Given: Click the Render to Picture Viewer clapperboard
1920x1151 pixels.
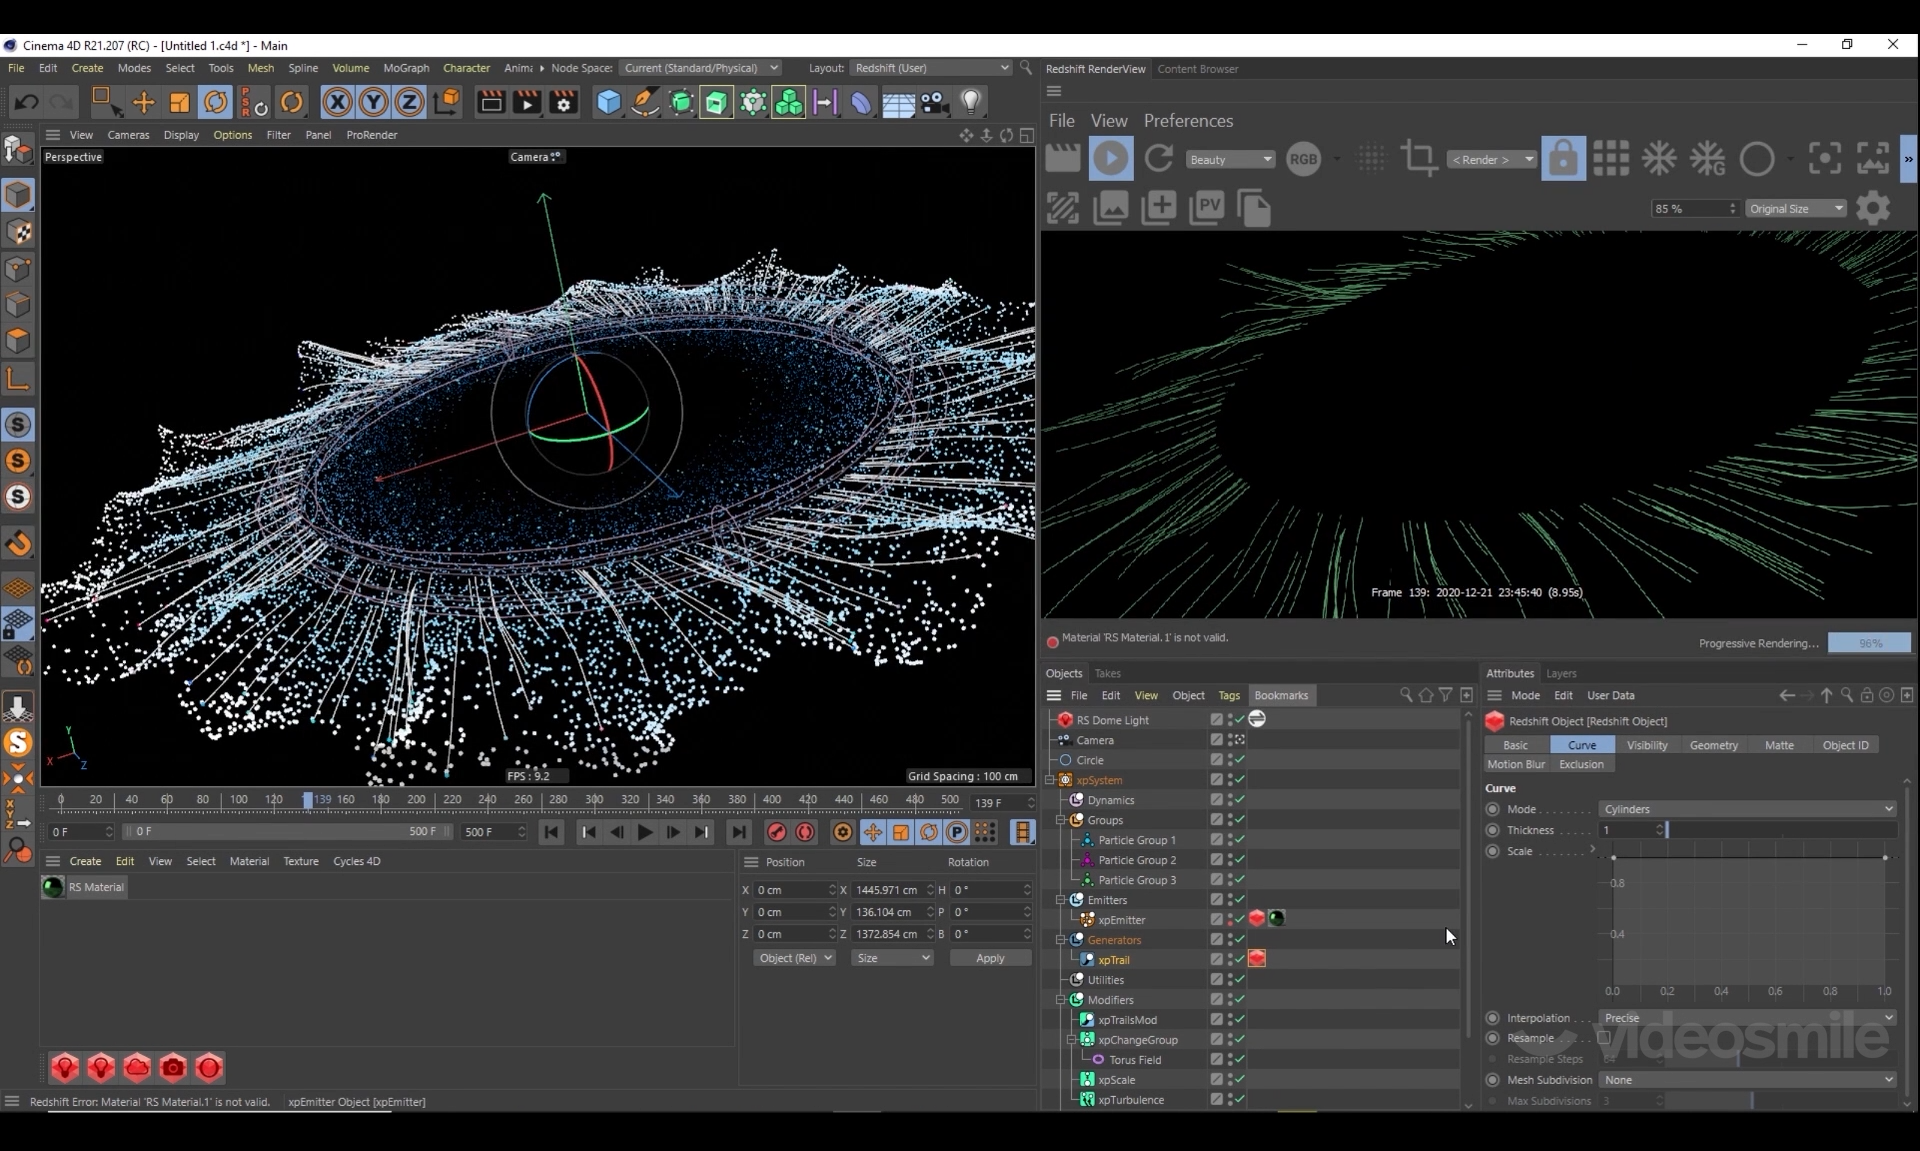Looking at the screenshot, I should (527, 102).
